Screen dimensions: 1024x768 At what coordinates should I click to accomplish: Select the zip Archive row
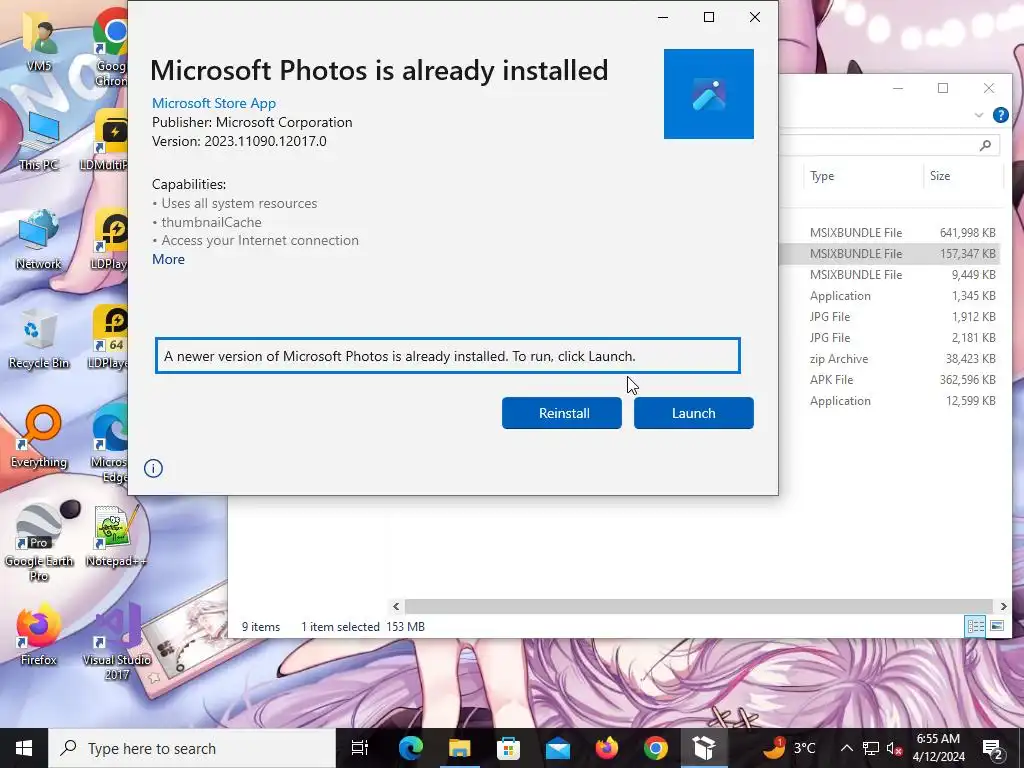[889, 359]
